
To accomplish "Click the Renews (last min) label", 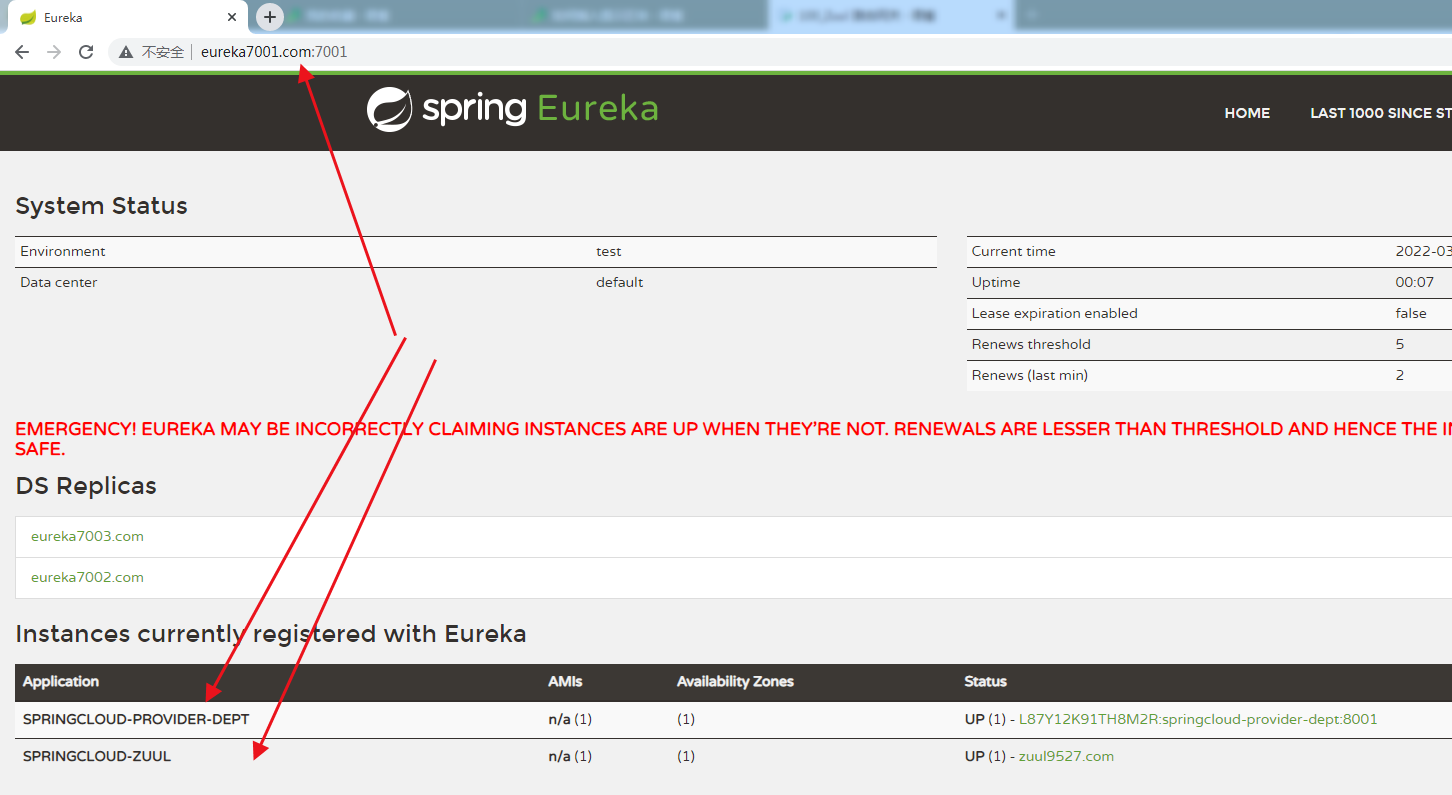I will tap(1030, 375).
